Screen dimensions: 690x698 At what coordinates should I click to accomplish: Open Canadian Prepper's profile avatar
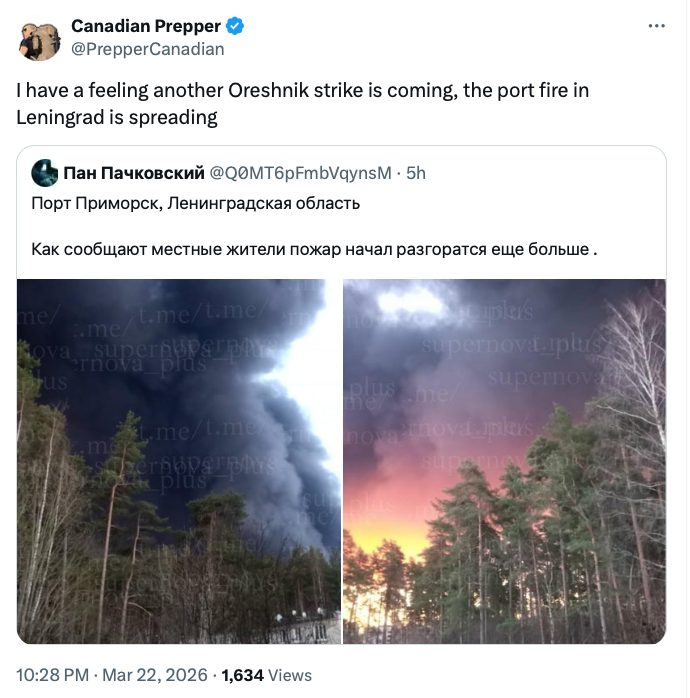pos(40,38)
